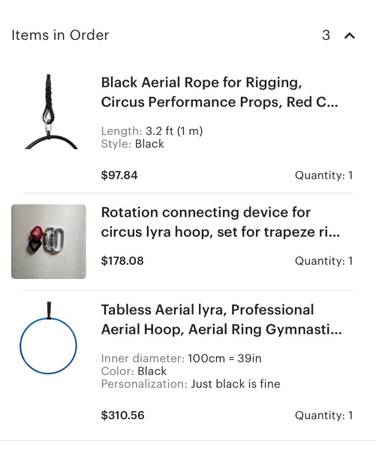Click Quantity: 1 for the rotation device

[x=324, y=261]
